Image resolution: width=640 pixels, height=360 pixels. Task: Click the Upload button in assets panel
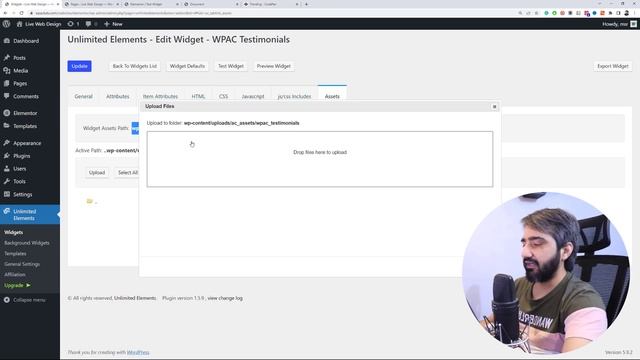click(x=97, y=173)
